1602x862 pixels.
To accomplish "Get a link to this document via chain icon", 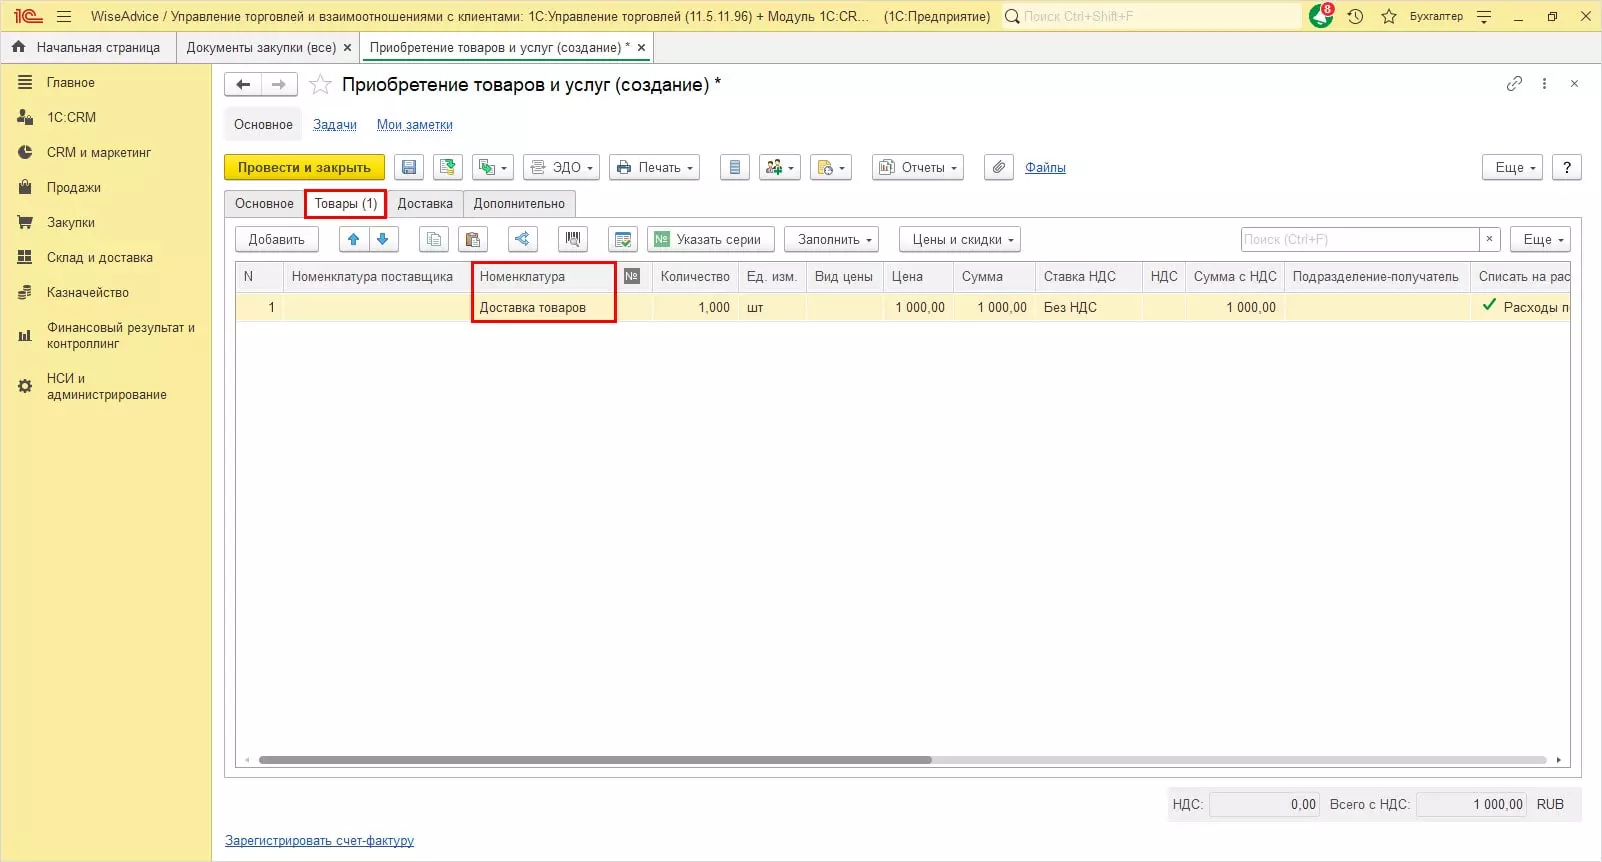I will (1514, 84).
